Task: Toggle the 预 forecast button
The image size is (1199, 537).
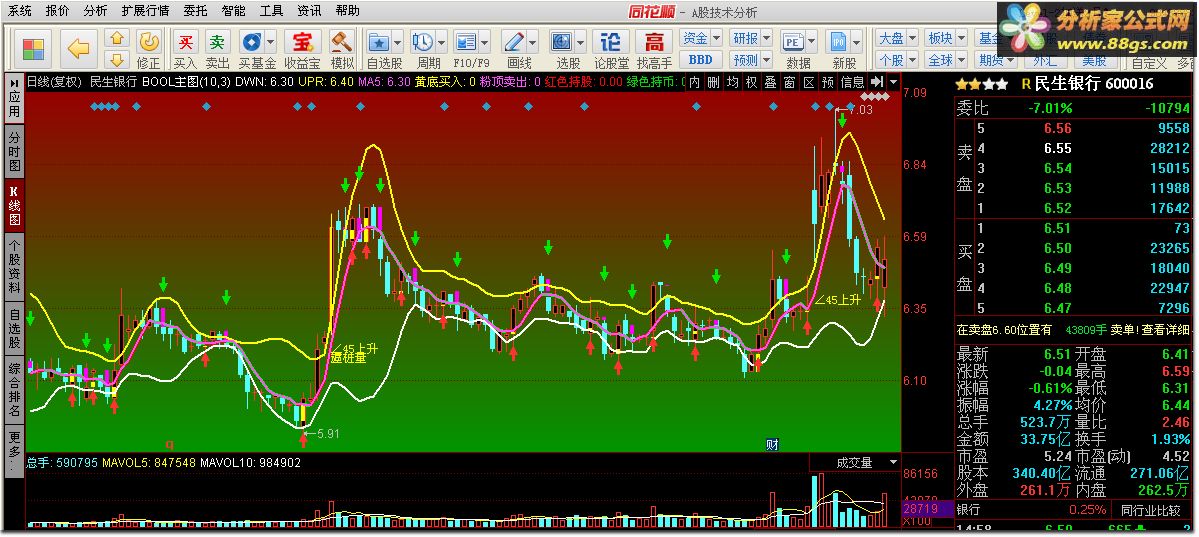Action: (x=828, y=81)
